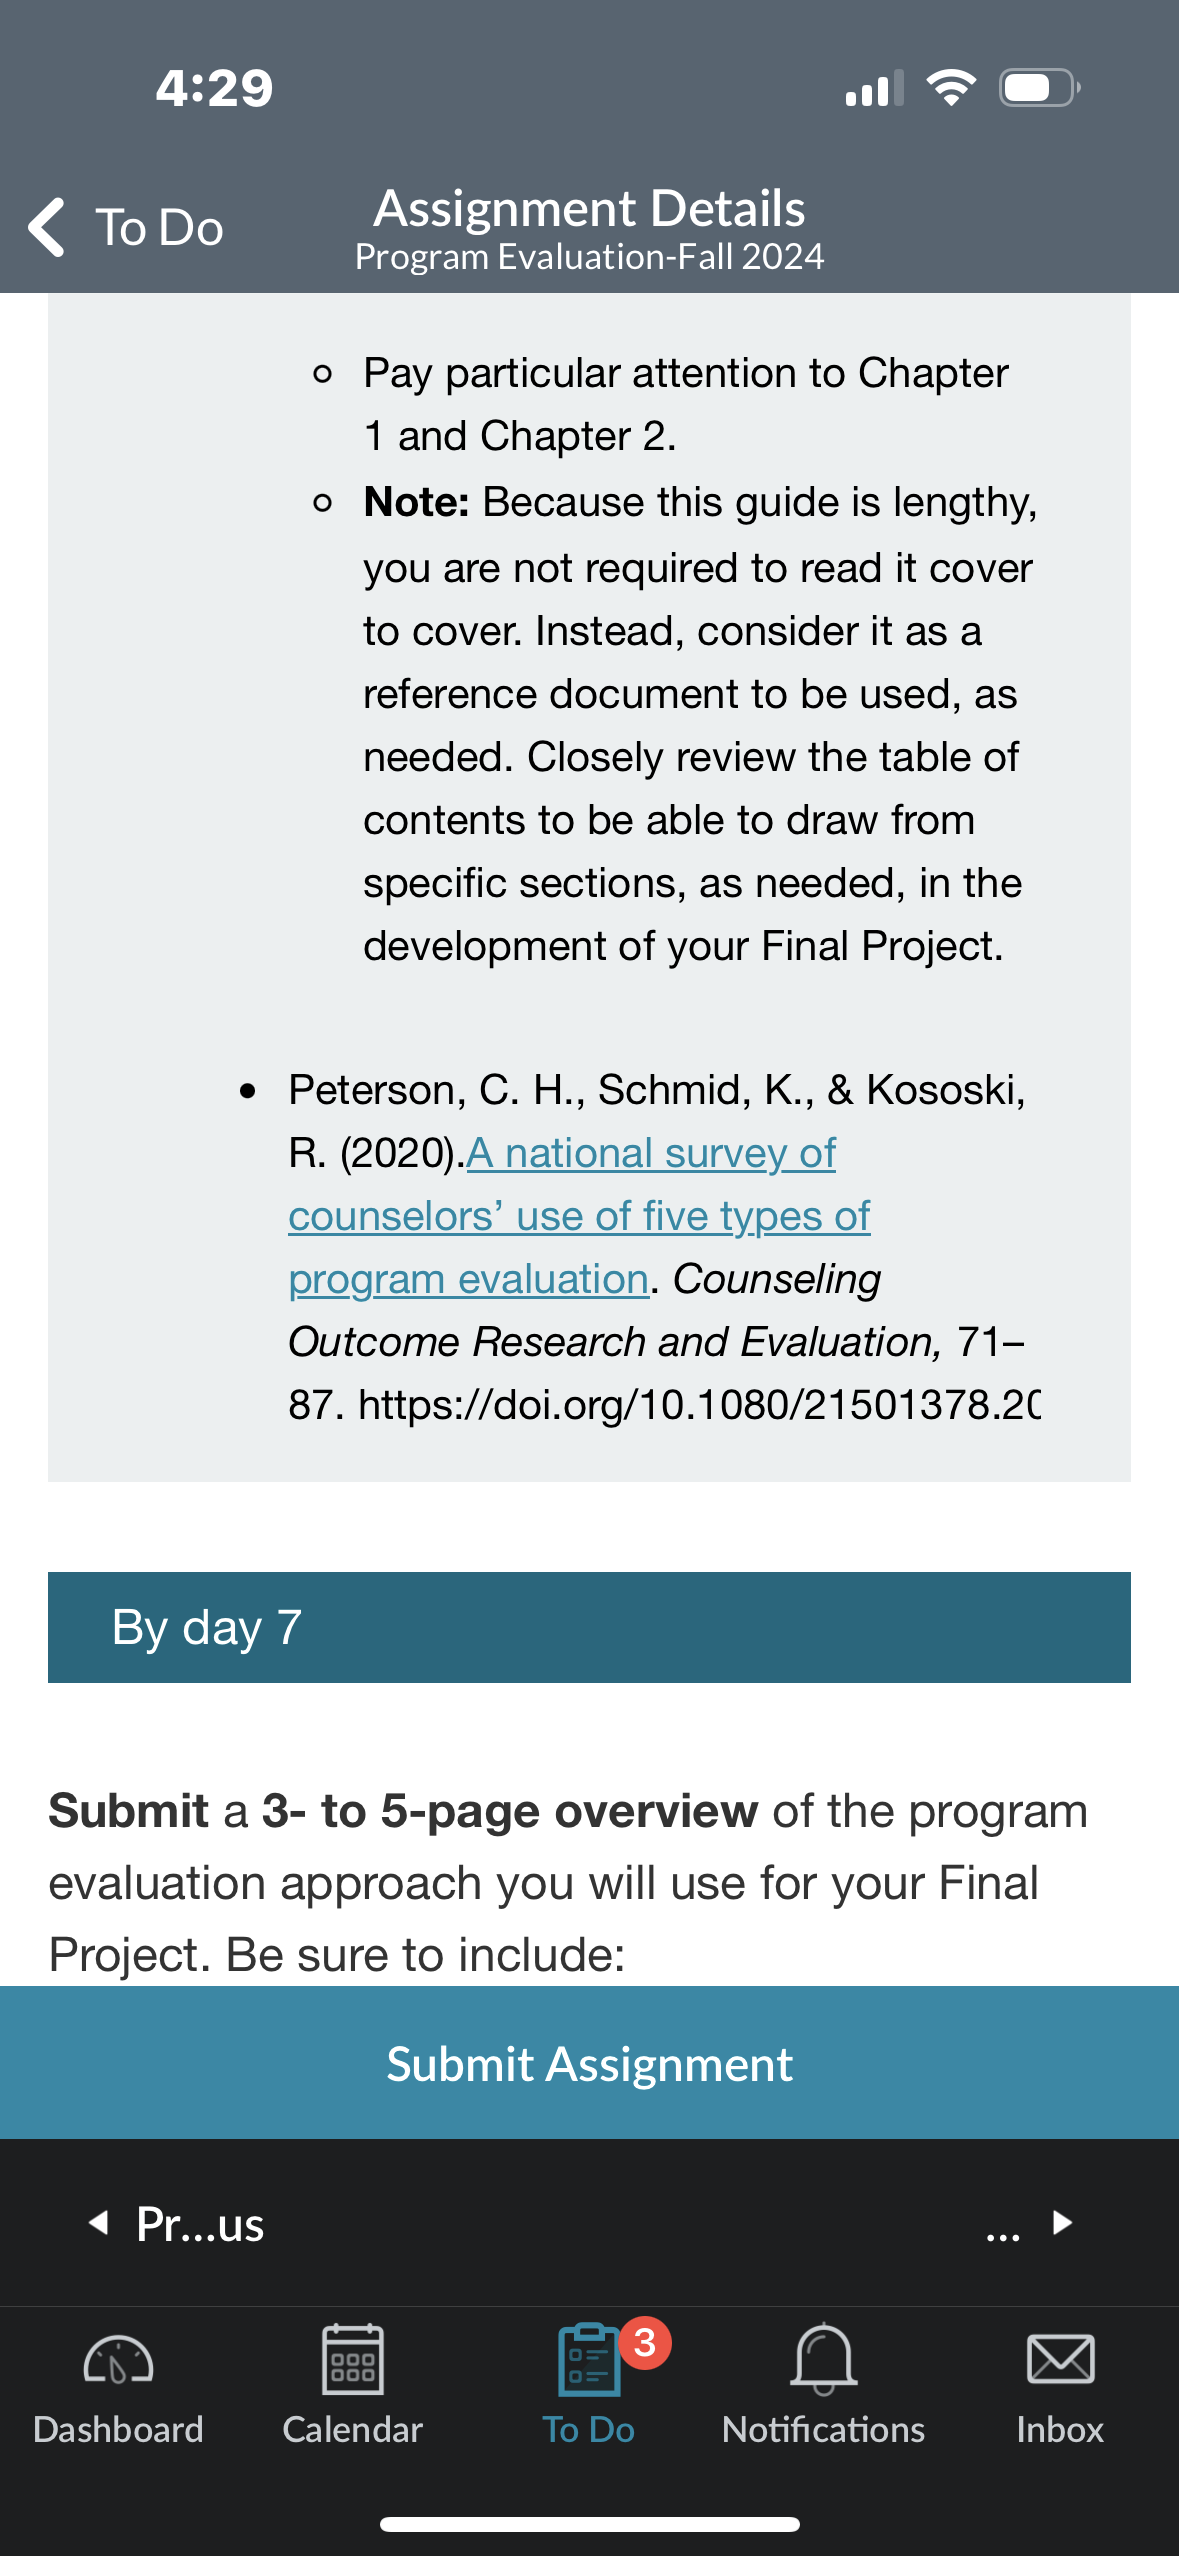
Task: Open the Inbox envelope icon
Action: point(1060,2359)
